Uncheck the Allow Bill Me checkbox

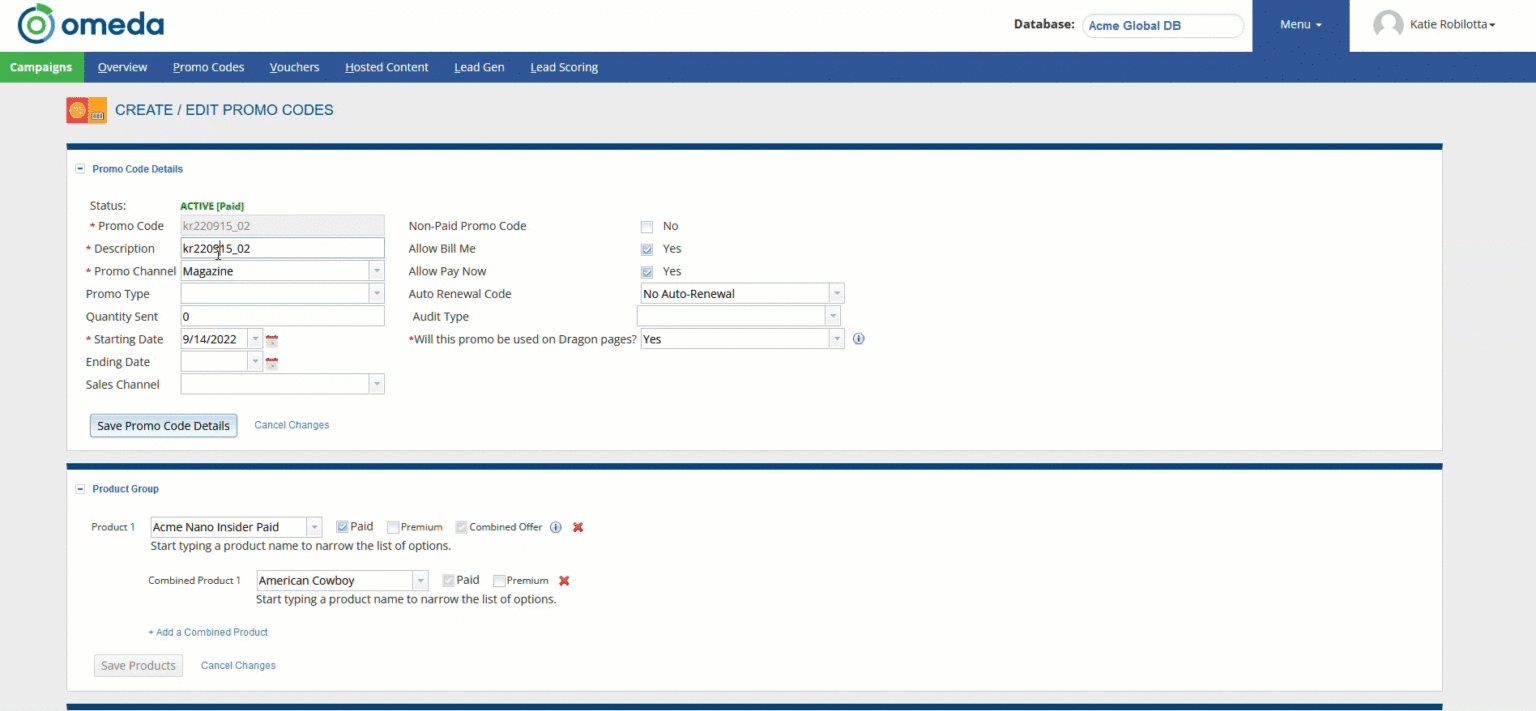[x=647, y=249]
